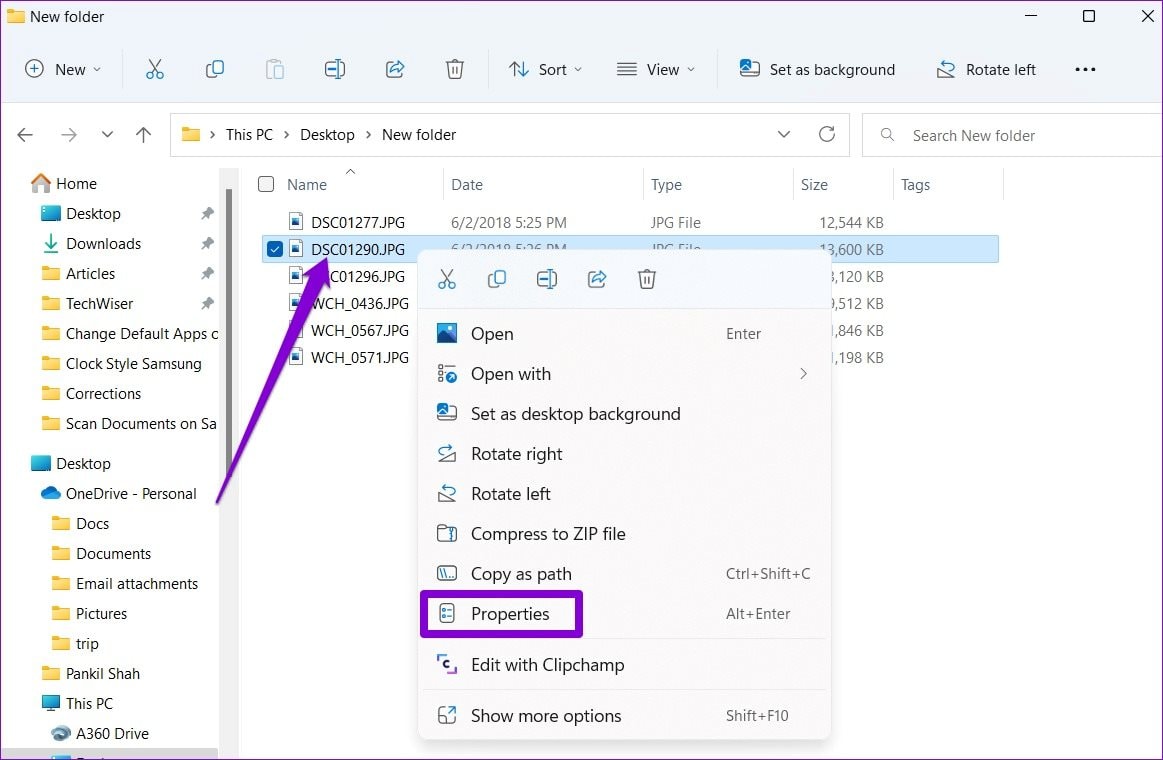Screen dimensions: 1163x760
Task: Click Copy icon in context menu
Action: point(497,280)
